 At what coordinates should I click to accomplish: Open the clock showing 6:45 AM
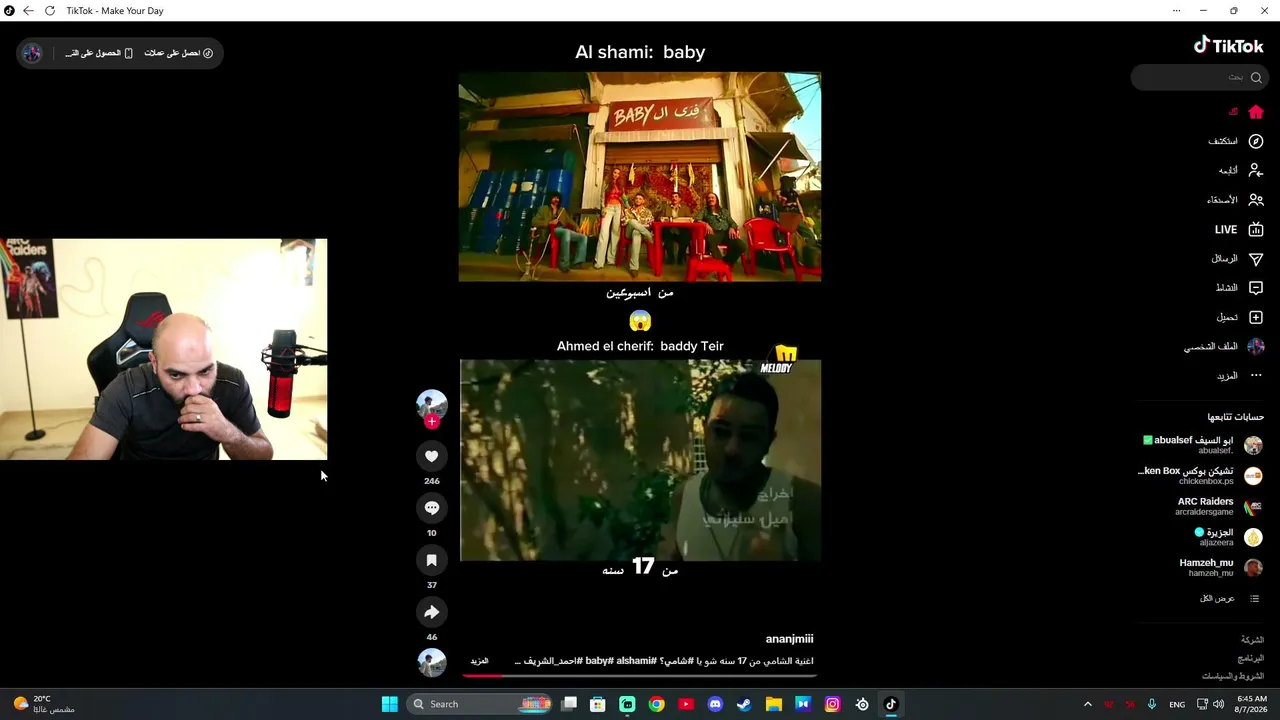pos(1252,704)
